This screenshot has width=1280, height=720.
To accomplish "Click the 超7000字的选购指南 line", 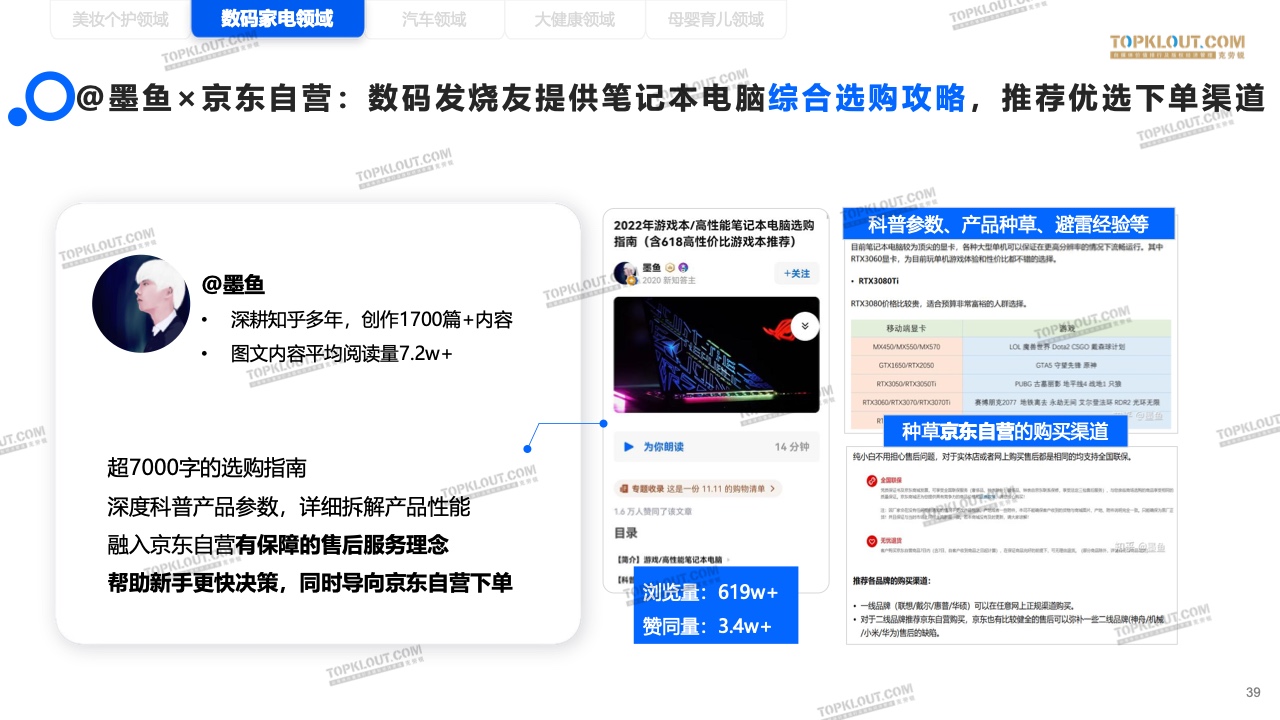I will pyautogui.click(x=206, y=468).
